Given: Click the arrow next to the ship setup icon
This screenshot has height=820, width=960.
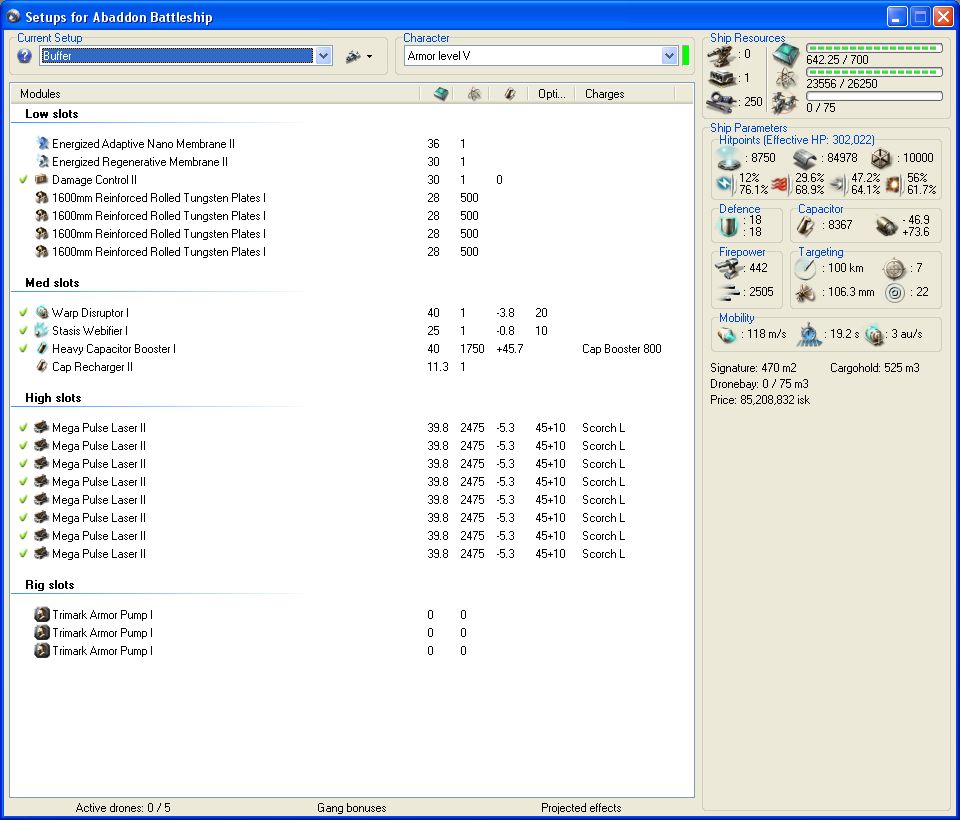Looking at the screenshot, I should (369, 57).
